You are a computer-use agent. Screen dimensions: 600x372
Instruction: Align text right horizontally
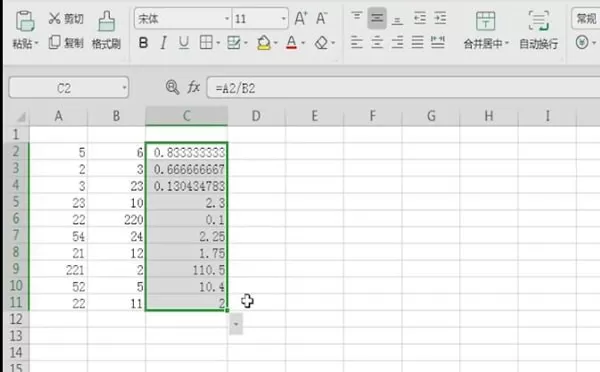[397, 42]
